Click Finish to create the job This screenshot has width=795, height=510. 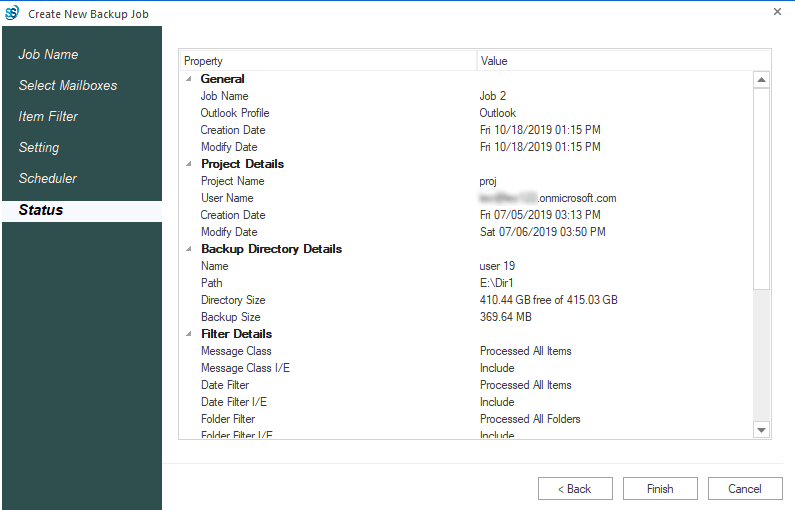pyautogui.click(x=660, y=489)
